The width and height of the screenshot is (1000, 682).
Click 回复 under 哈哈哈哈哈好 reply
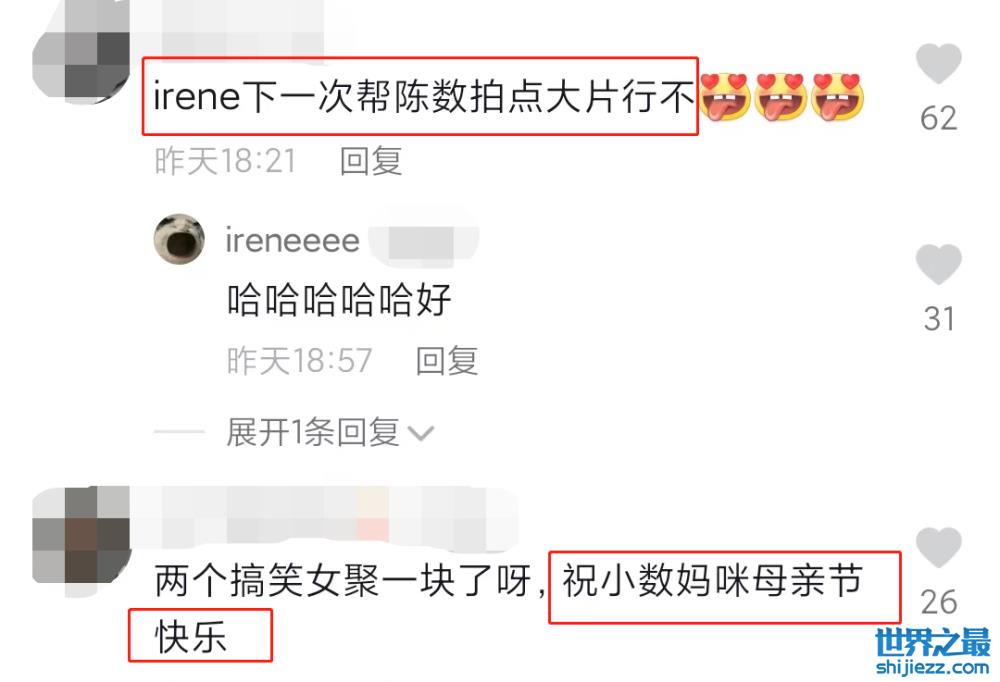point(446,360)
